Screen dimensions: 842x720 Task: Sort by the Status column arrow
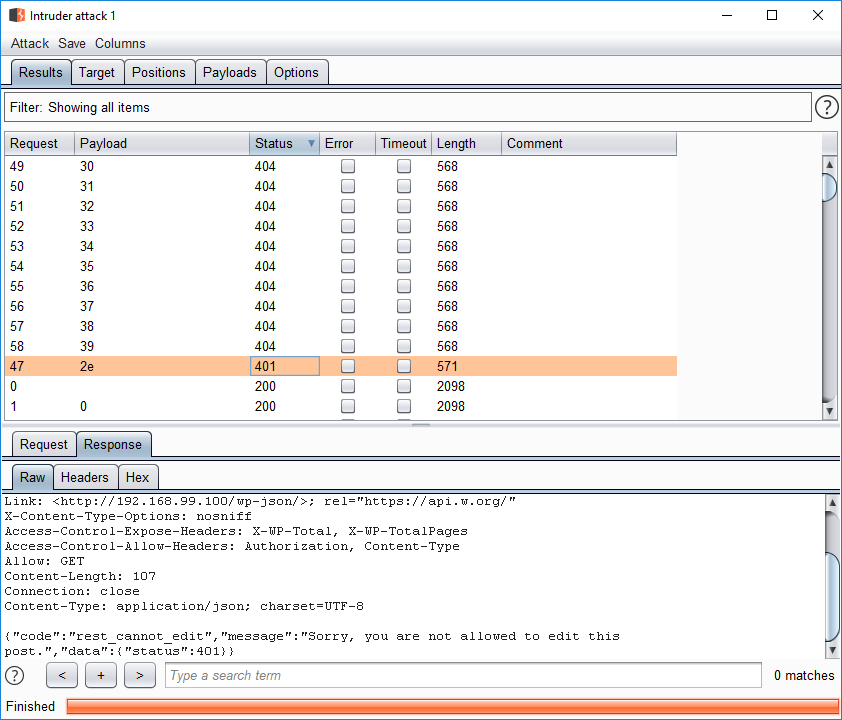[311, 143]
